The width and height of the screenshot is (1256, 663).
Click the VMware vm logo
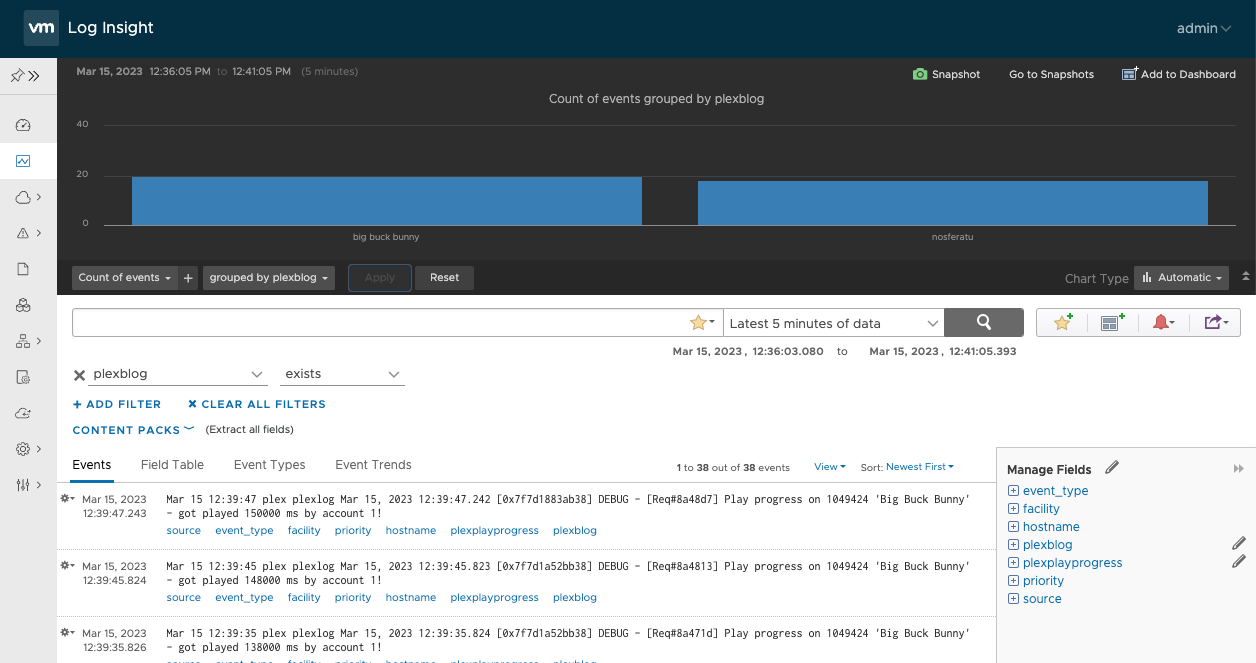(41, 28)
